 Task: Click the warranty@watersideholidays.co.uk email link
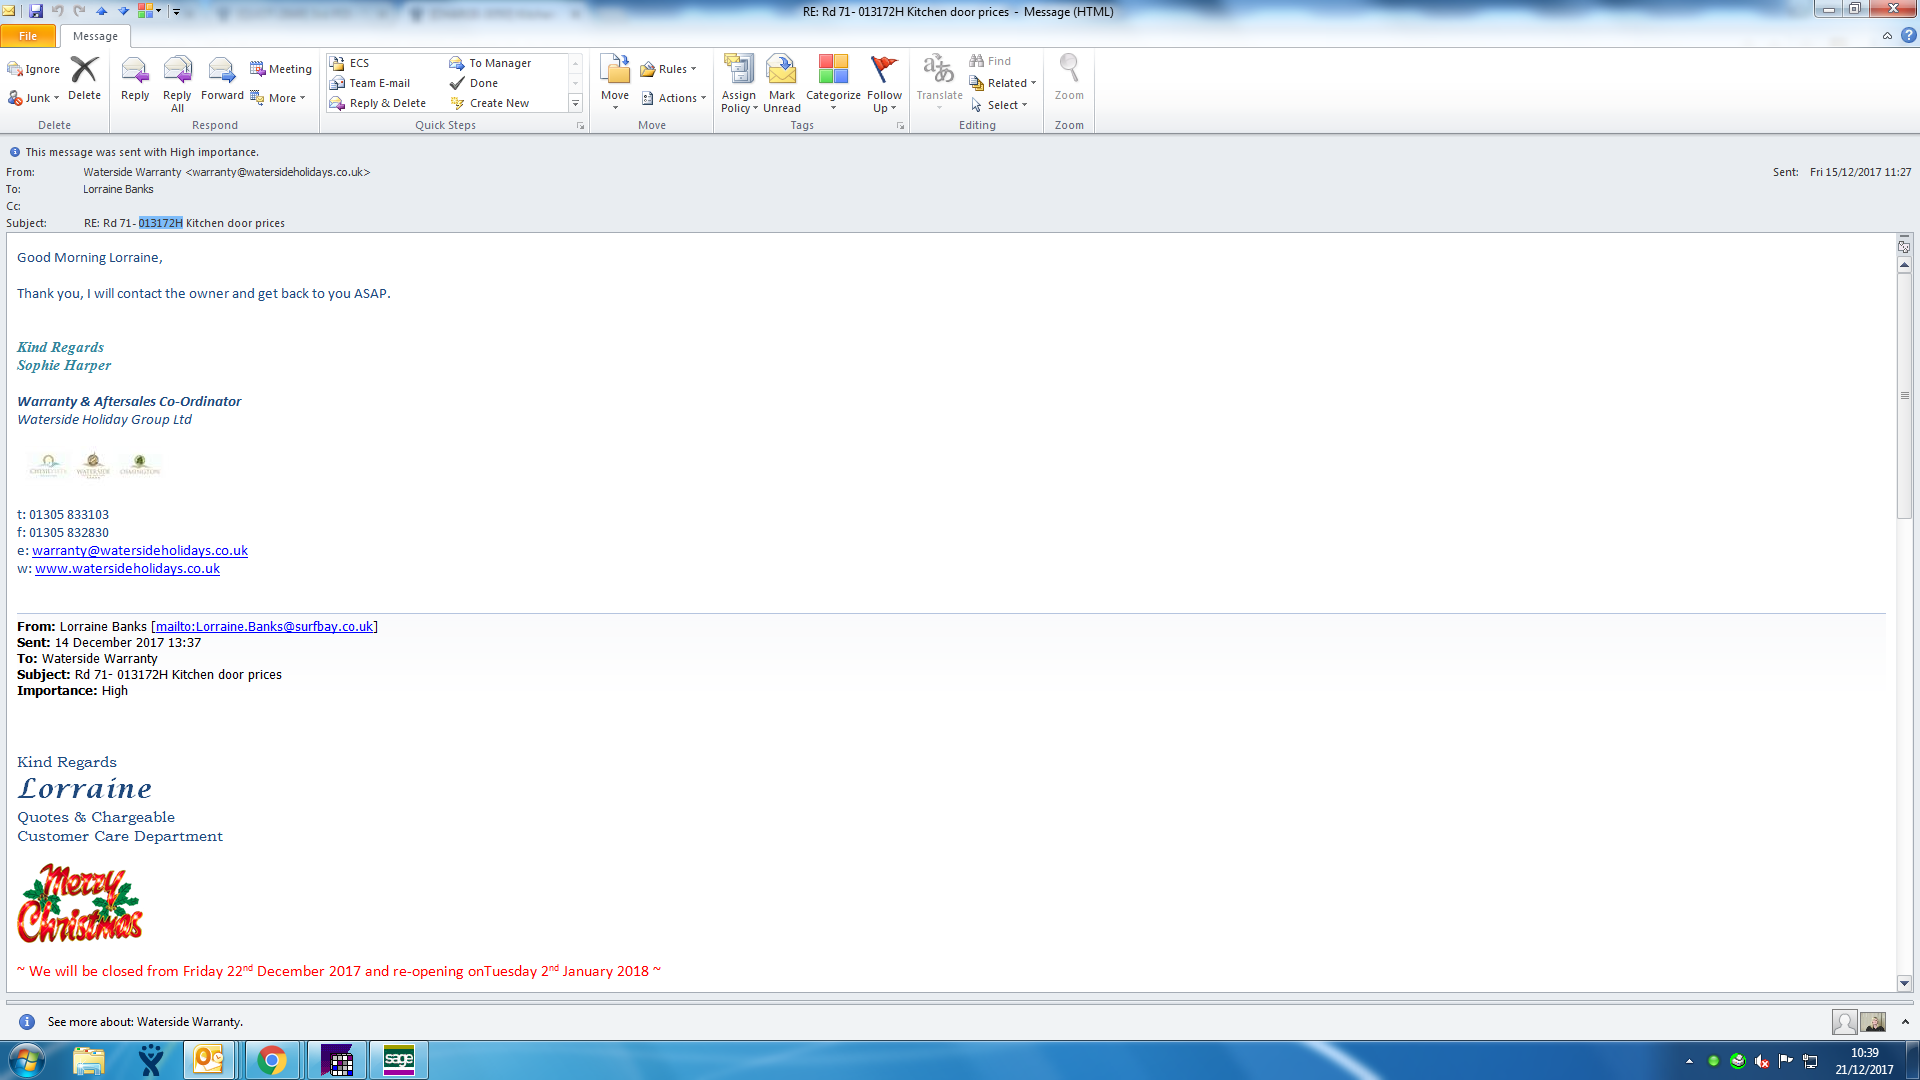140,551
